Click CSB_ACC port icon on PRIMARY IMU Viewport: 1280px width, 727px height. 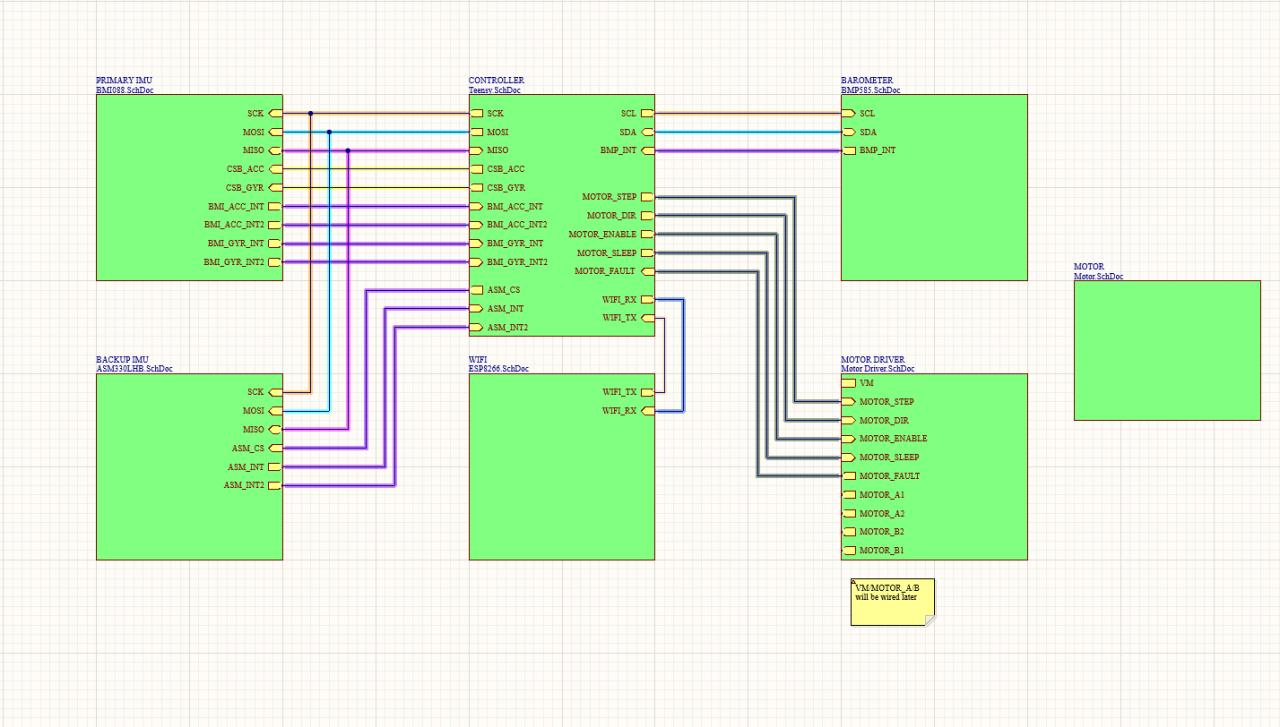pos(275,169)
